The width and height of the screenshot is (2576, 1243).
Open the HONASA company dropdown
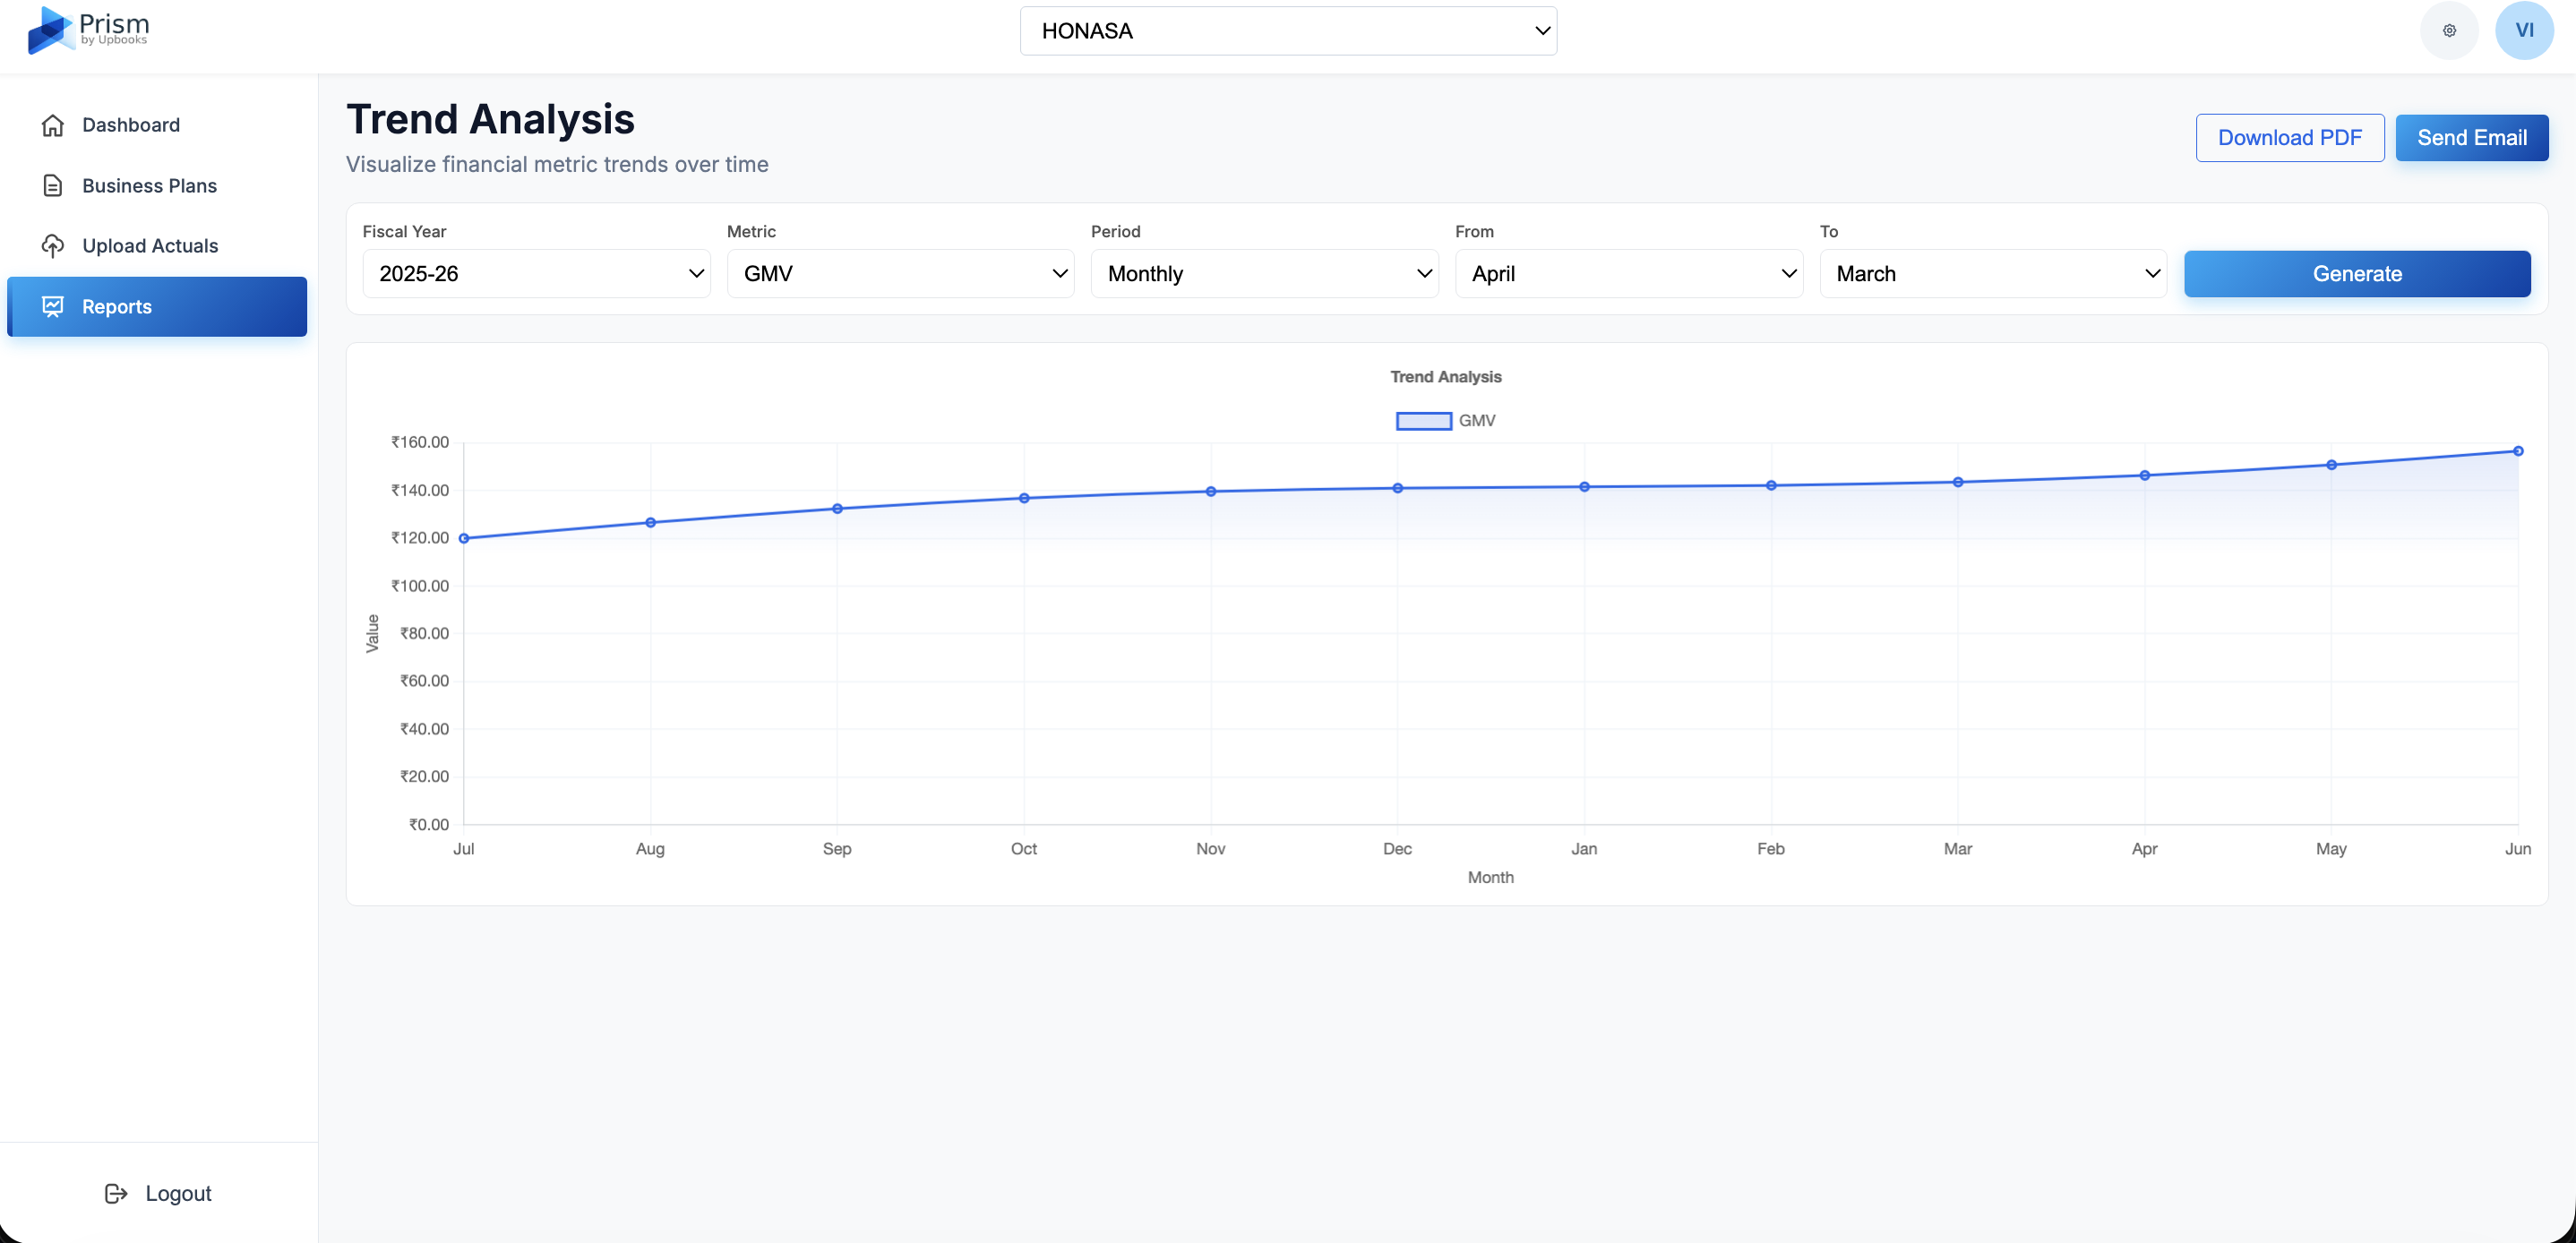pos(1287,31)
